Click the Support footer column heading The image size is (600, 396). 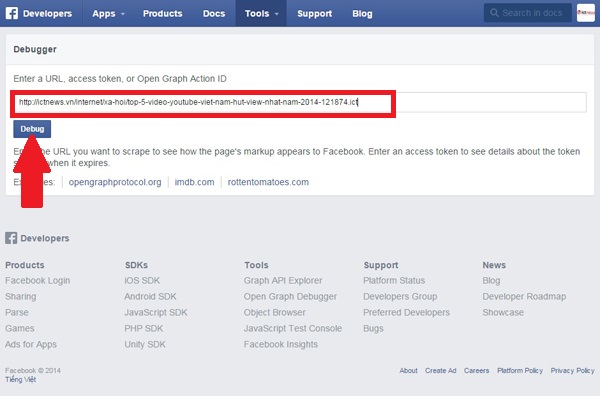(x=381, y=265)
